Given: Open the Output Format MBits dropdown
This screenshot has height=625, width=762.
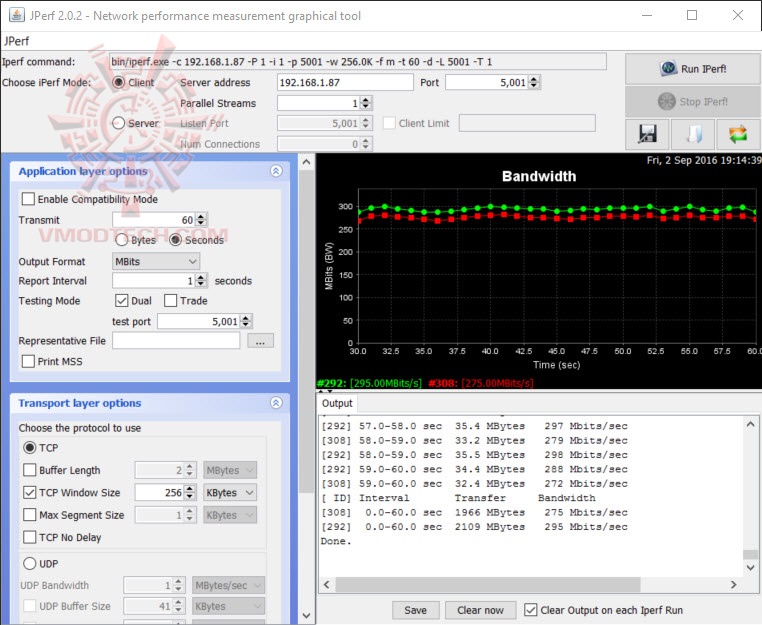Looking at the screenshot, I should click(156, 261).
